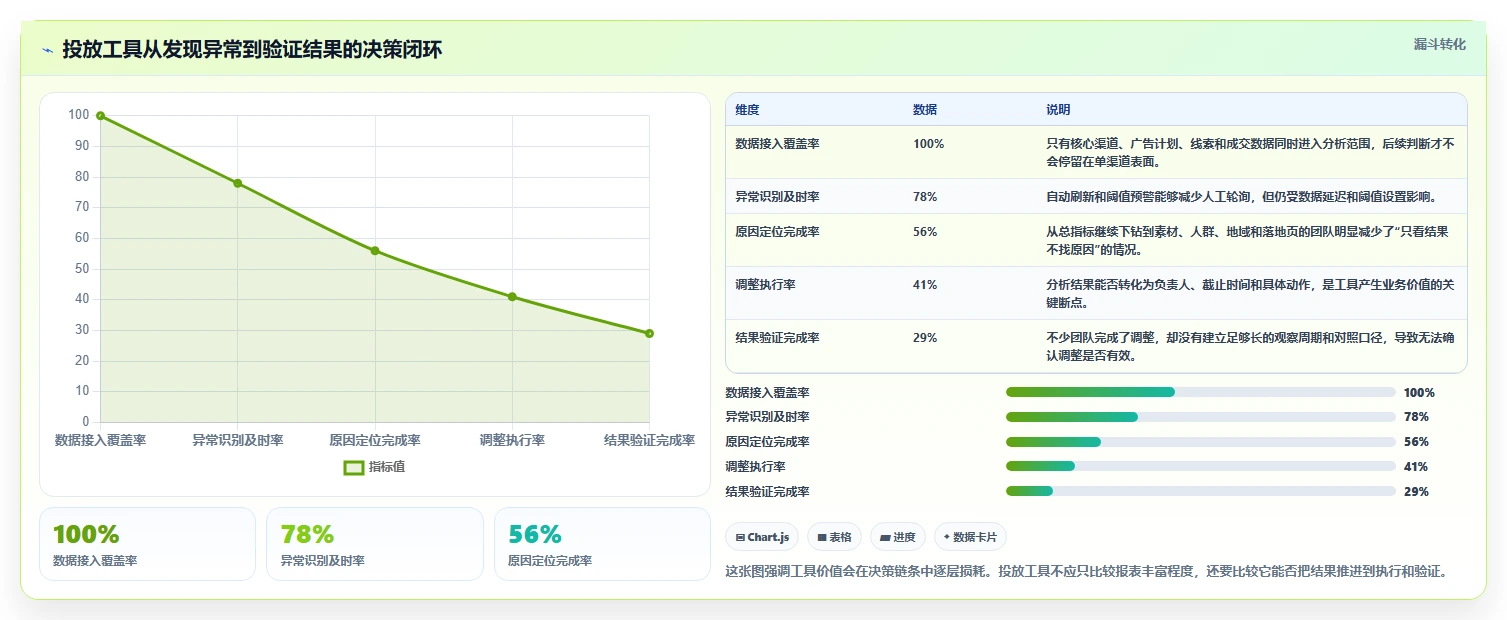This screenshot has width=1507, height=620.
Task: Click the 数据 column header in the table
Action: [925, 110]
